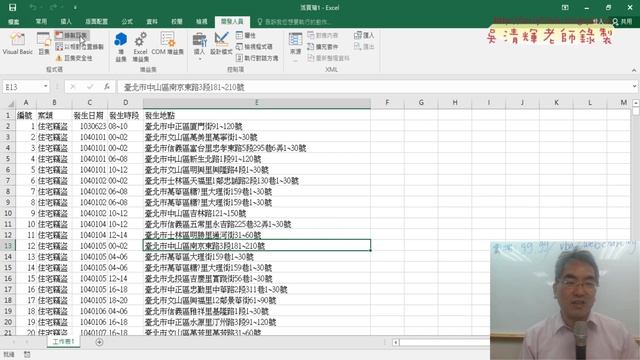Click the blue 增益集 add-ins icon
Screen dimensions: 640x360
pos(121,47)
